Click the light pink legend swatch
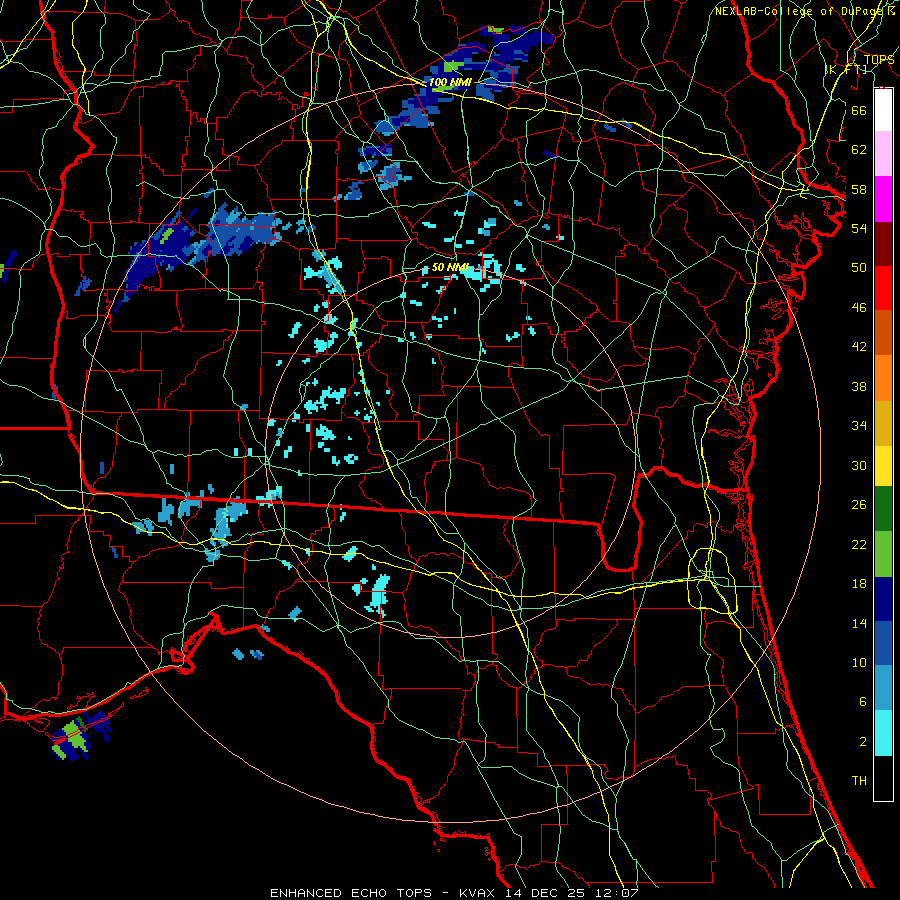The height and width of the screenshot is (900, 900). [883, 153]
